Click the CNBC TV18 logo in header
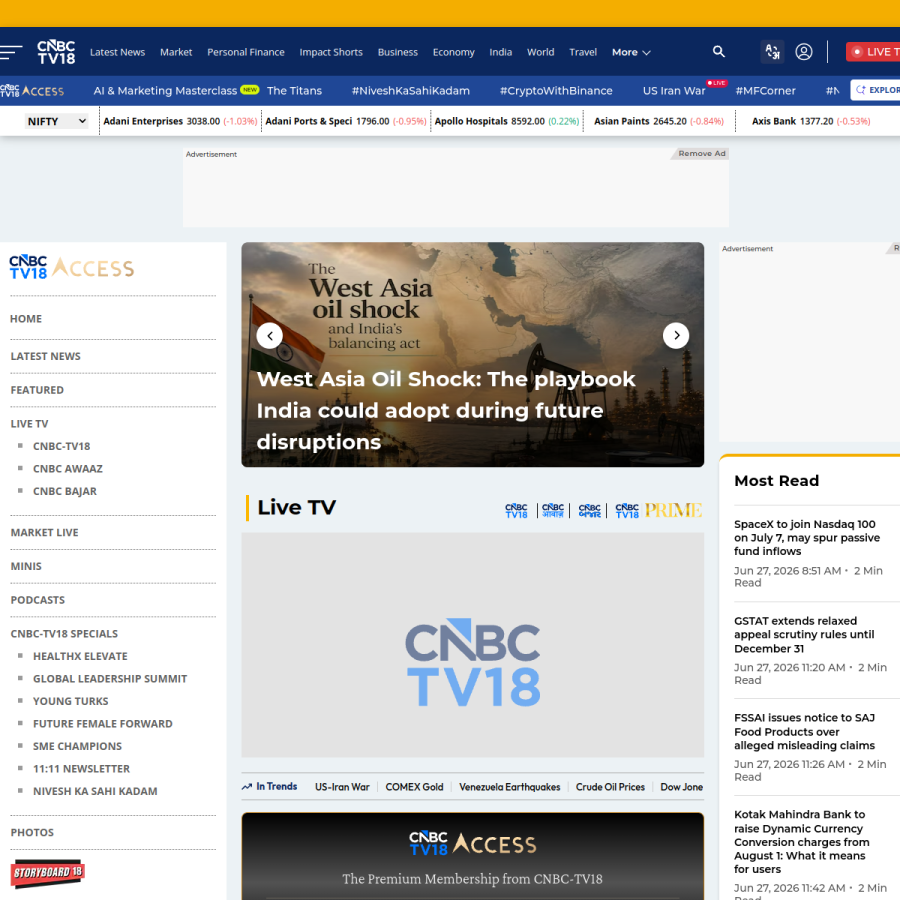The height and width of the screenshot is (900, 900). click(x=56, y=52)
